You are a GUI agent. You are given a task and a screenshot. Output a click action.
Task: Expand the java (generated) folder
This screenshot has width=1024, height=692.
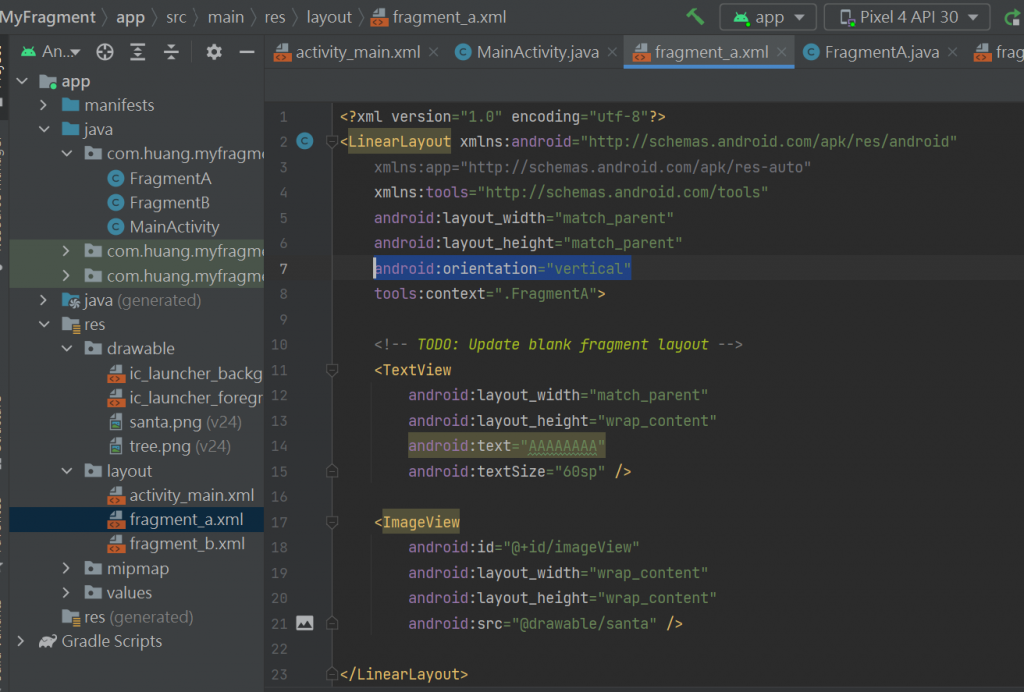point(43,300)
